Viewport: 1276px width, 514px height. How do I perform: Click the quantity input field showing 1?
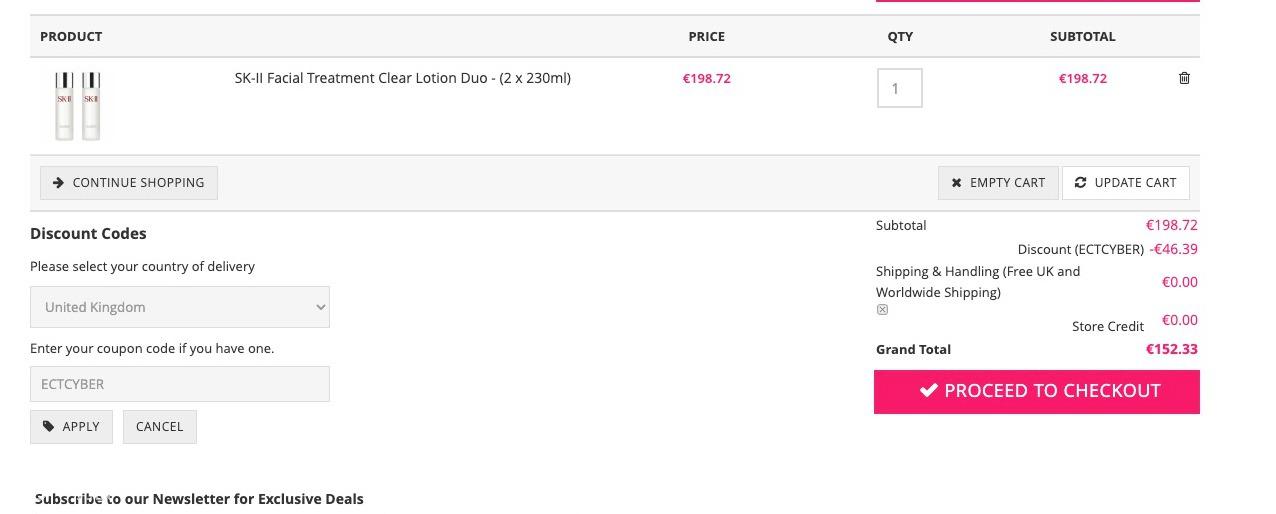[899, 88]
